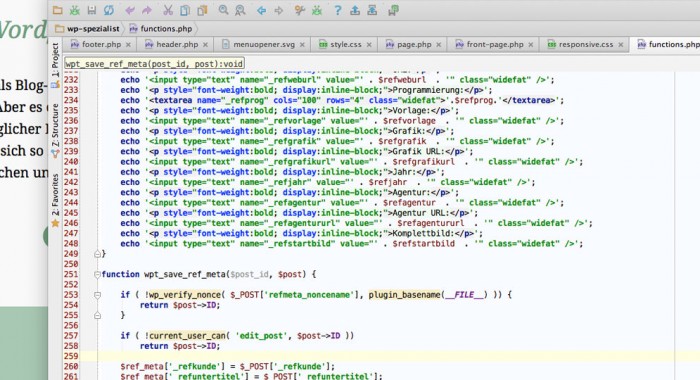700x380 pixels.
Task: Click 'edit_post' string on line 257
Action: 262,336
